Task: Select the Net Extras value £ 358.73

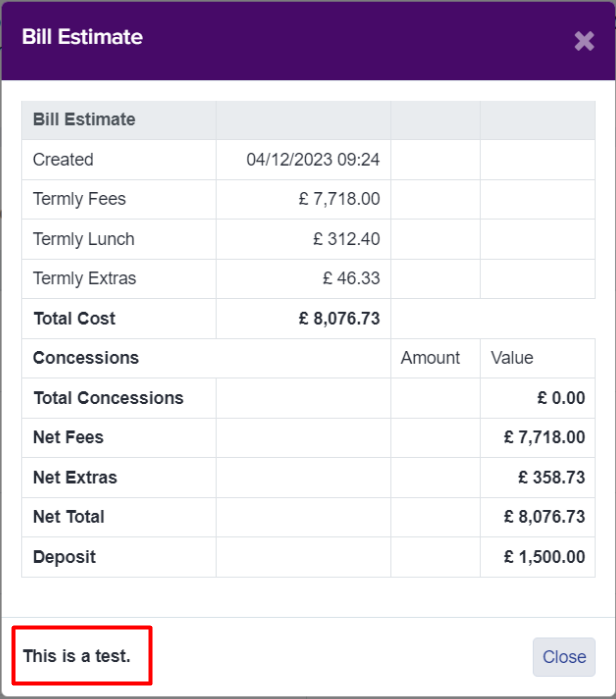Action: (551, 477)
